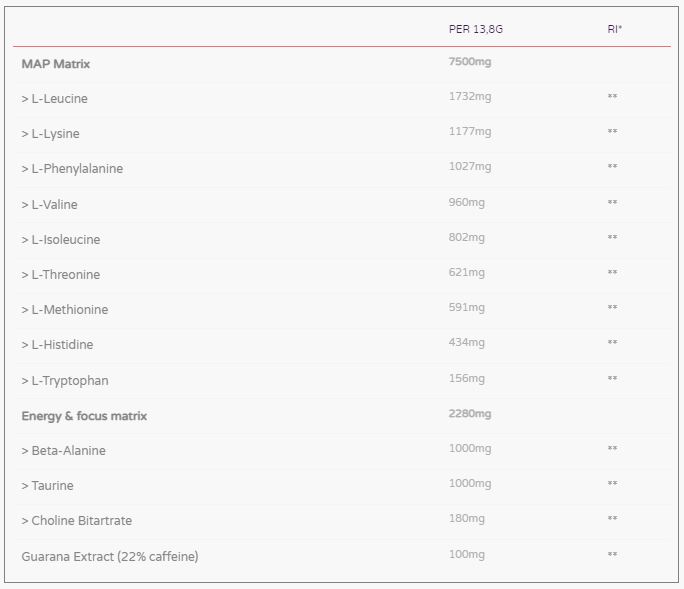Image resolution: width=684 pixels, height=589 pixels.
Task: Select the L-Lysine row label
Action: [51, 134]
